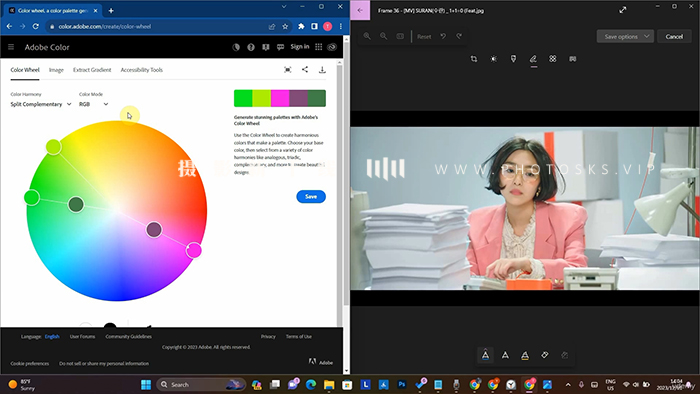Viewport: 700px width, 394px height.
Task: Open the Adobe apps grid icon
Action: [x=318, y=47]
